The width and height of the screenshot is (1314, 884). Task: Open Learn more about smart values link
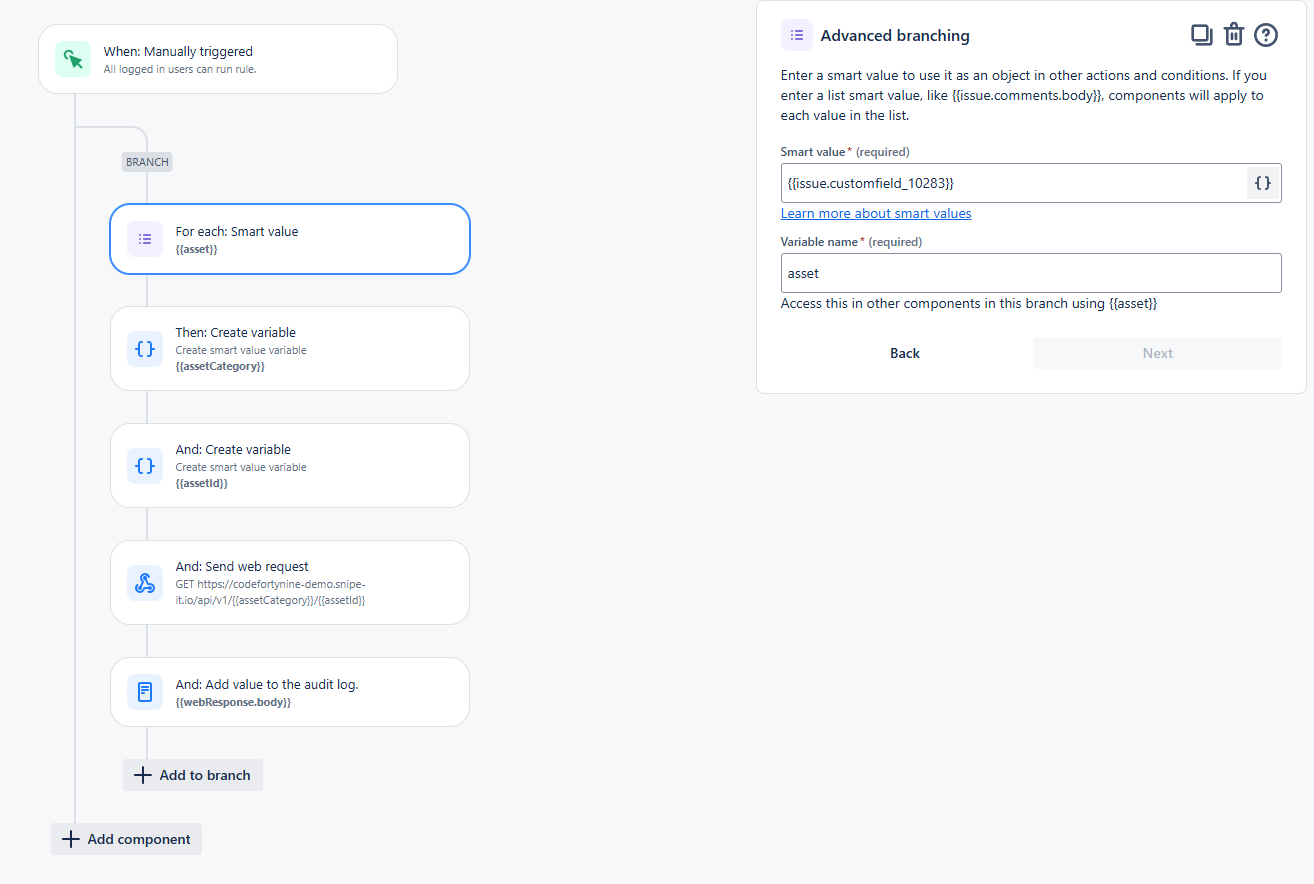pyautogui.click(x=876, y=213)
